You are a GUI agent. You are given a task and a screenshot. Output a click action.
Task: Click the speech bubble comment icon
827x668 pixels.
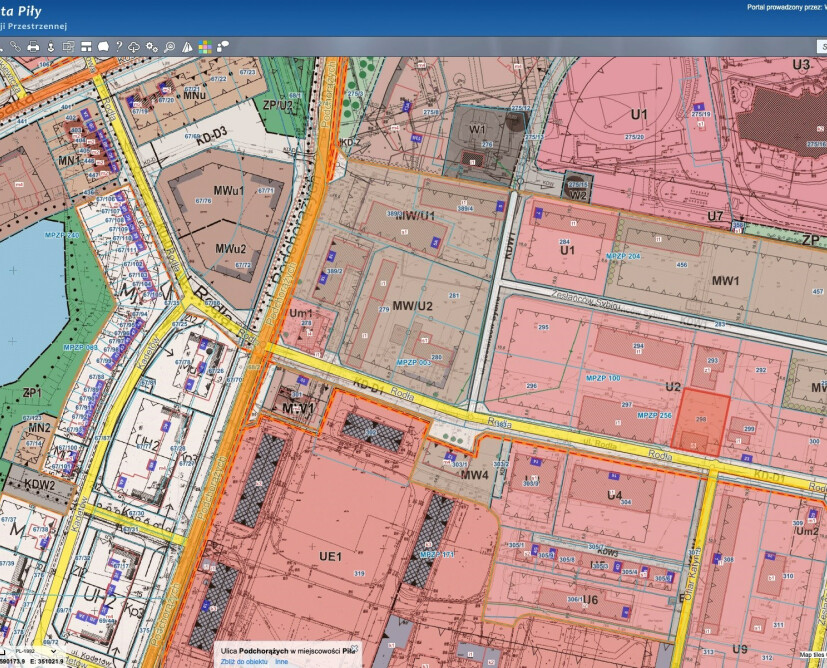tap(102, 46)
